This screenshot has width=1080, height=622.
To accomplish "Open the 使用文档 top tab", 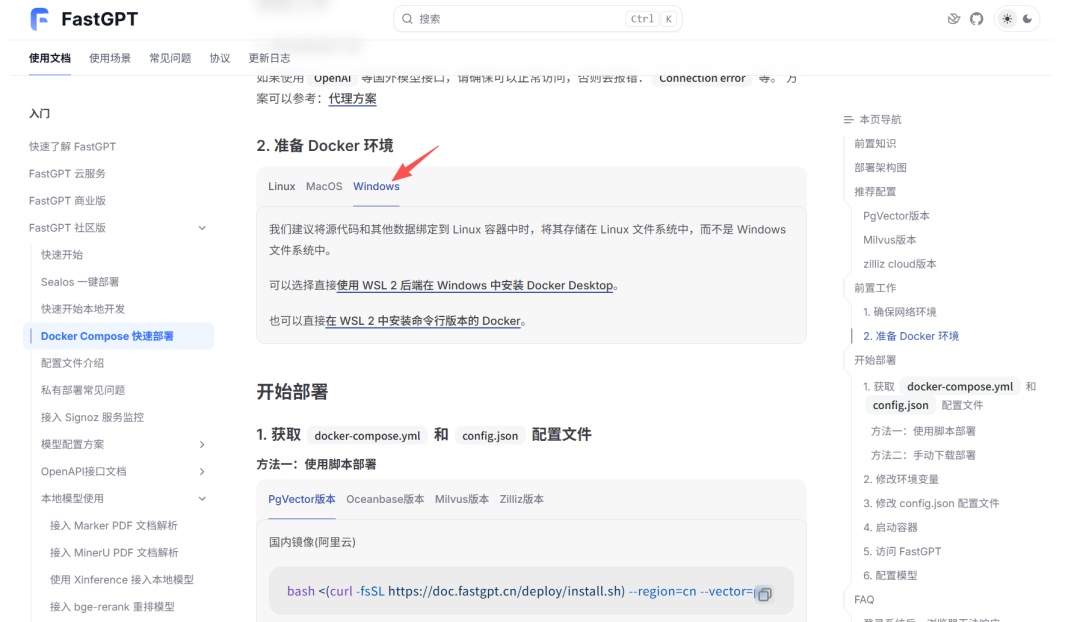I will point(50,58).
